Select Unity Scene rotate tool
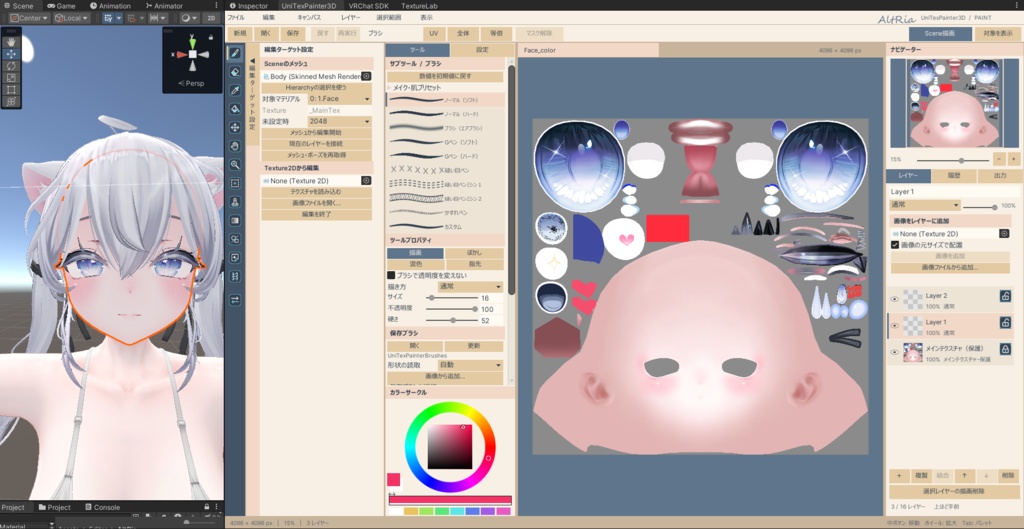Viewport: 1024px width, 529px height. tap(11, 65)
